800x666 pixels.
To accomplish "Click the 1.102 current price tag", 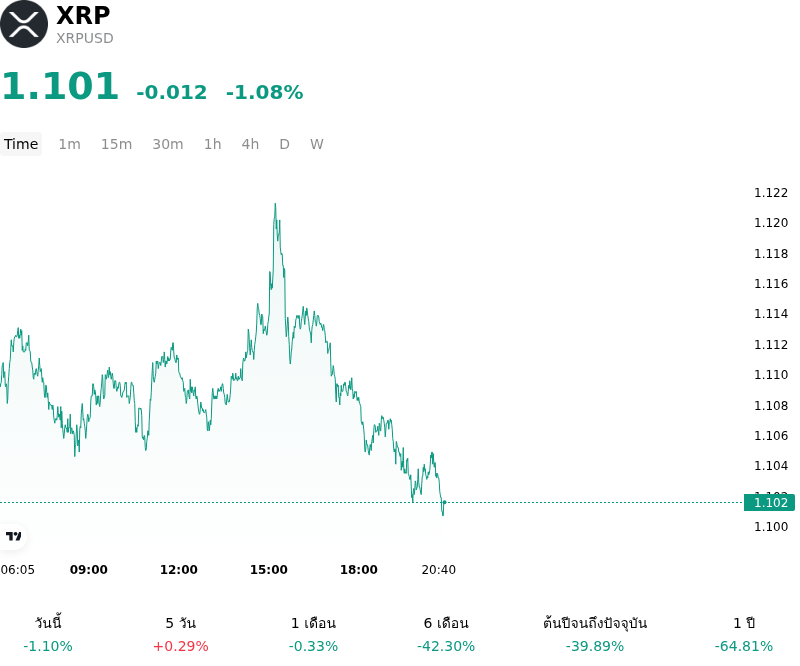I will click(x=769, y=503).
